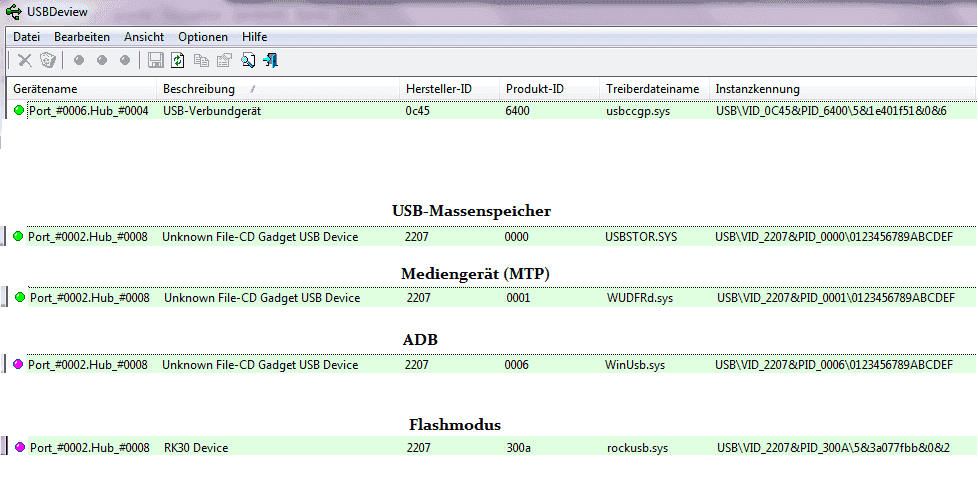Image resolution: width=978 pixels, height=489 pixels.
Task: Click green status dot in USBSTOR.SYS row
Action: tap(18, 236)
